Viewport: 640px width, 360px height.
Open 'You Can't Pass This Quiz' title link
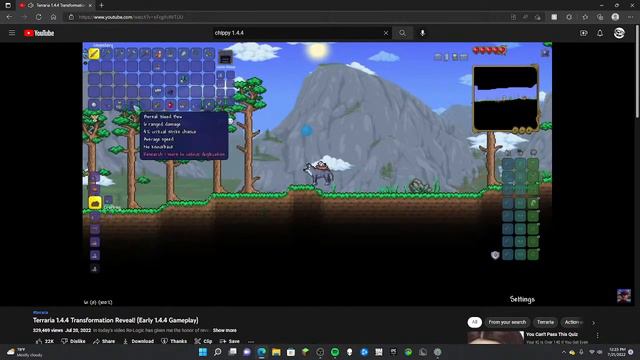click(551, 334)
